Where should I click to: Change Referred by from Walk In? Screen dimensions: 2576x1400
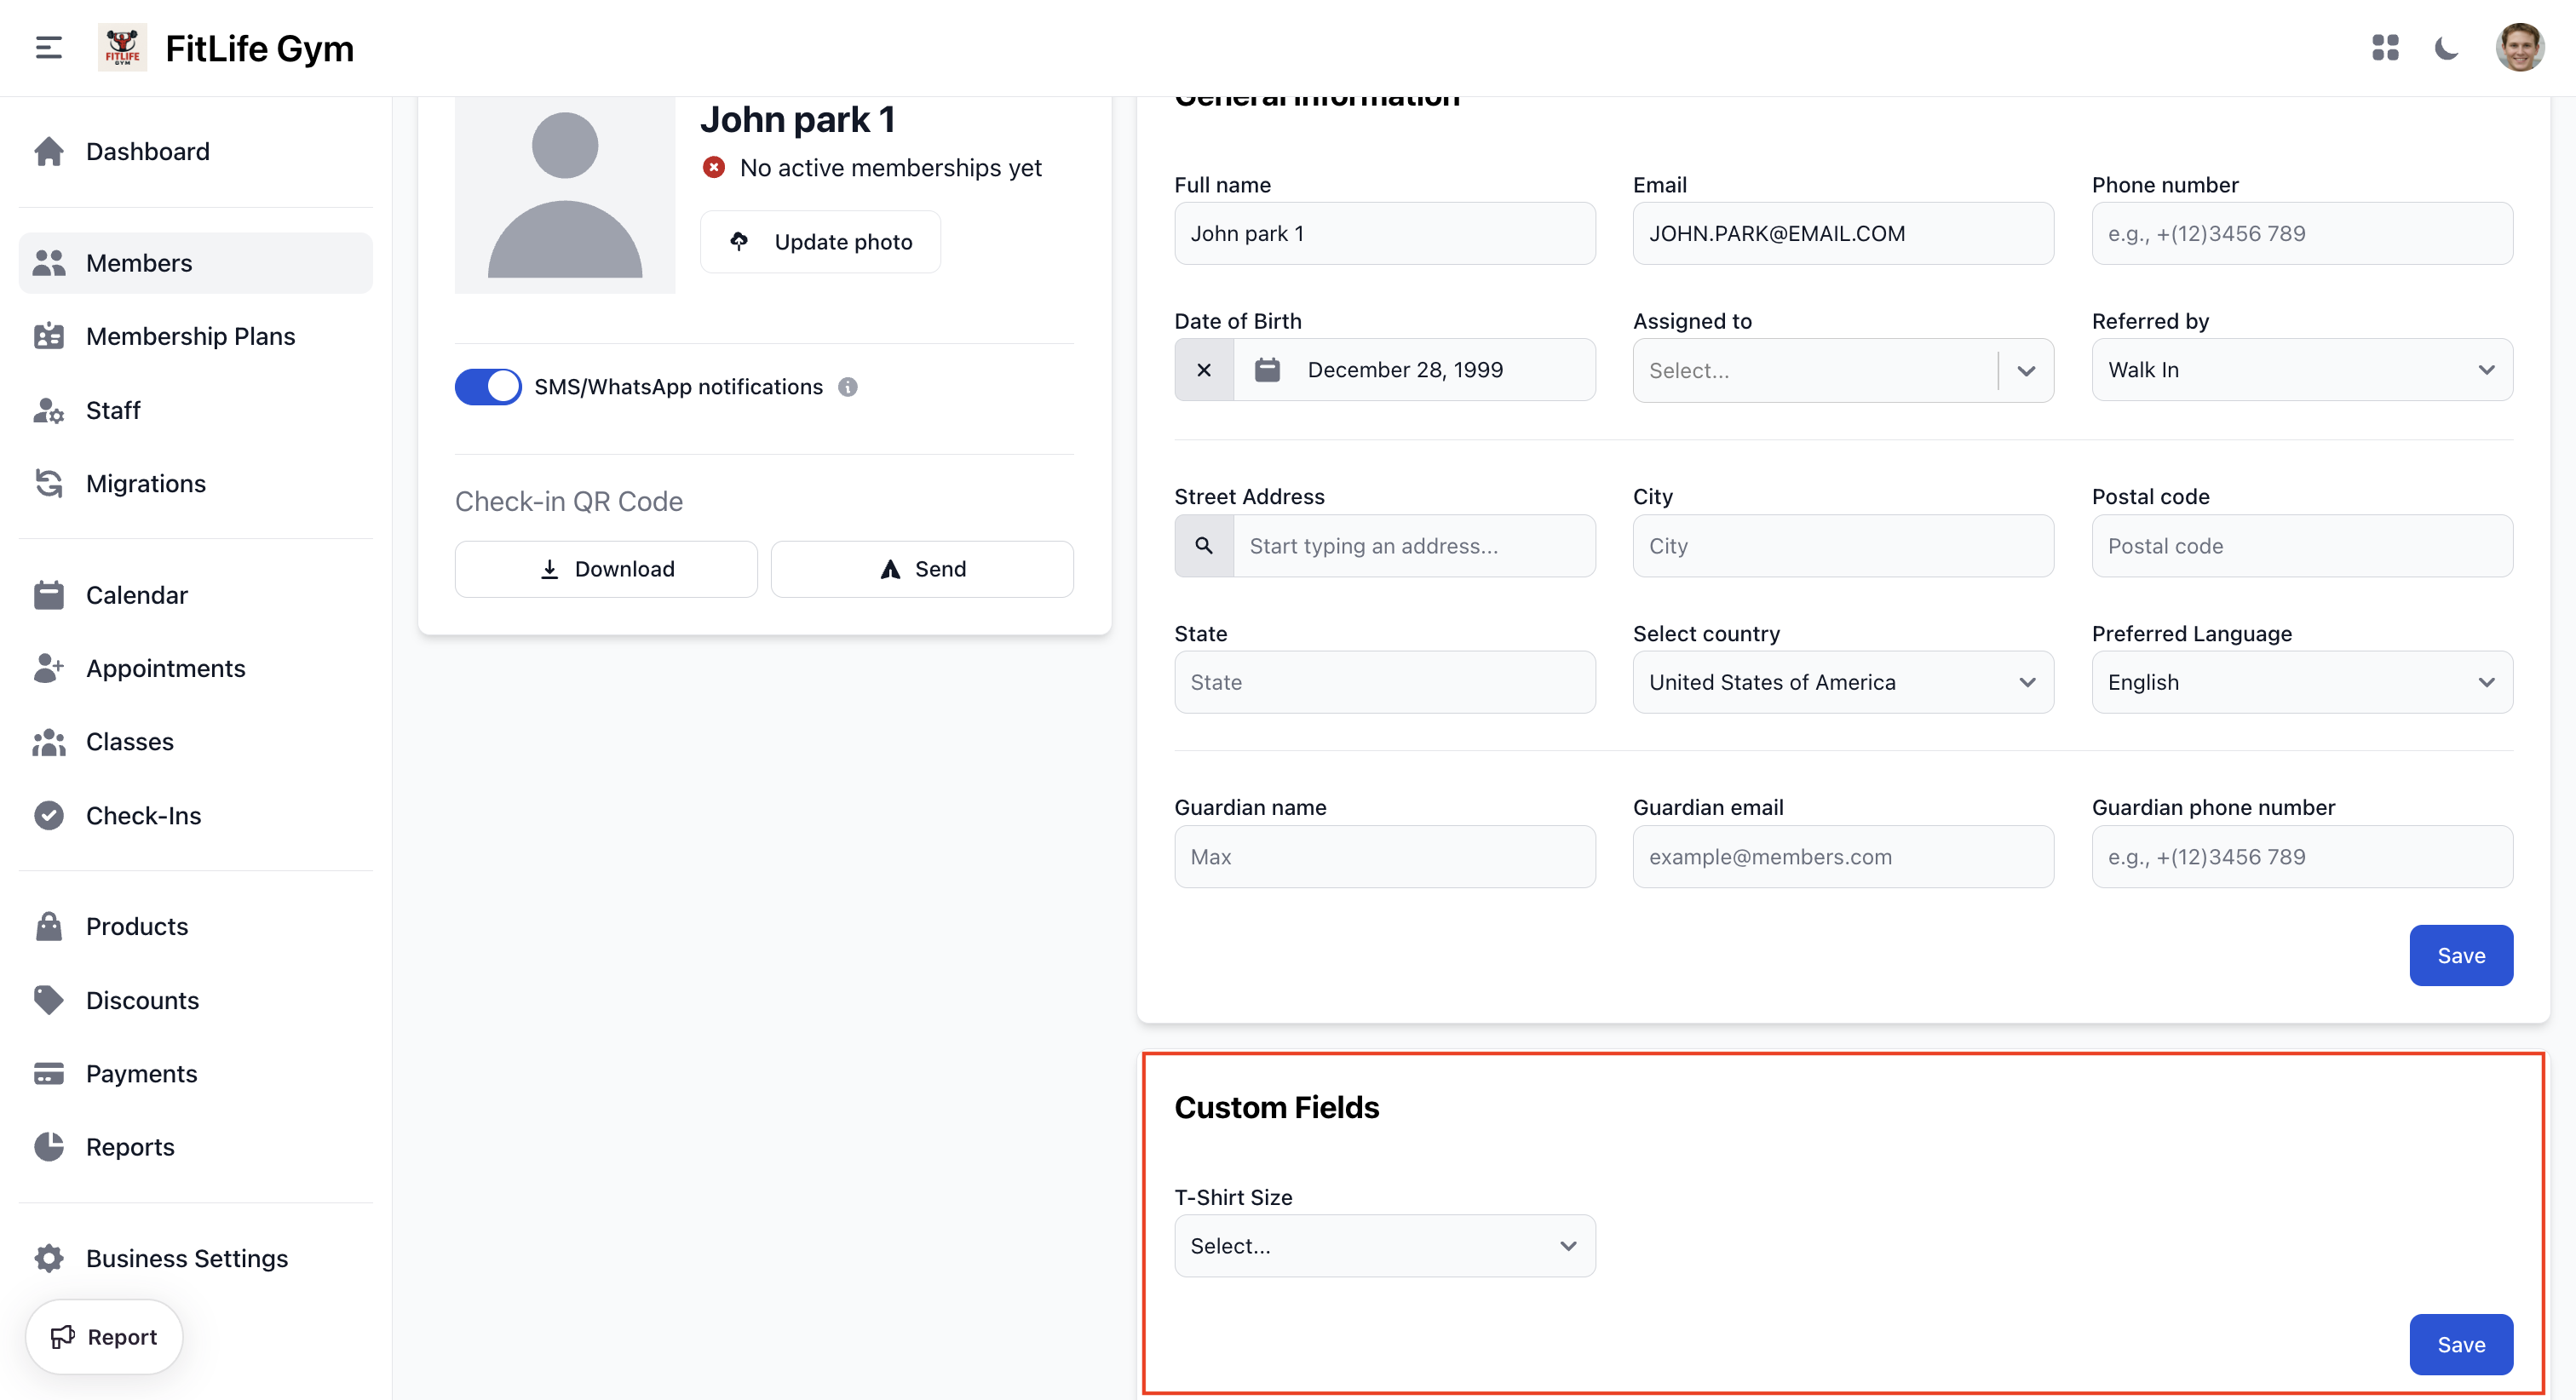point(2301,369)
